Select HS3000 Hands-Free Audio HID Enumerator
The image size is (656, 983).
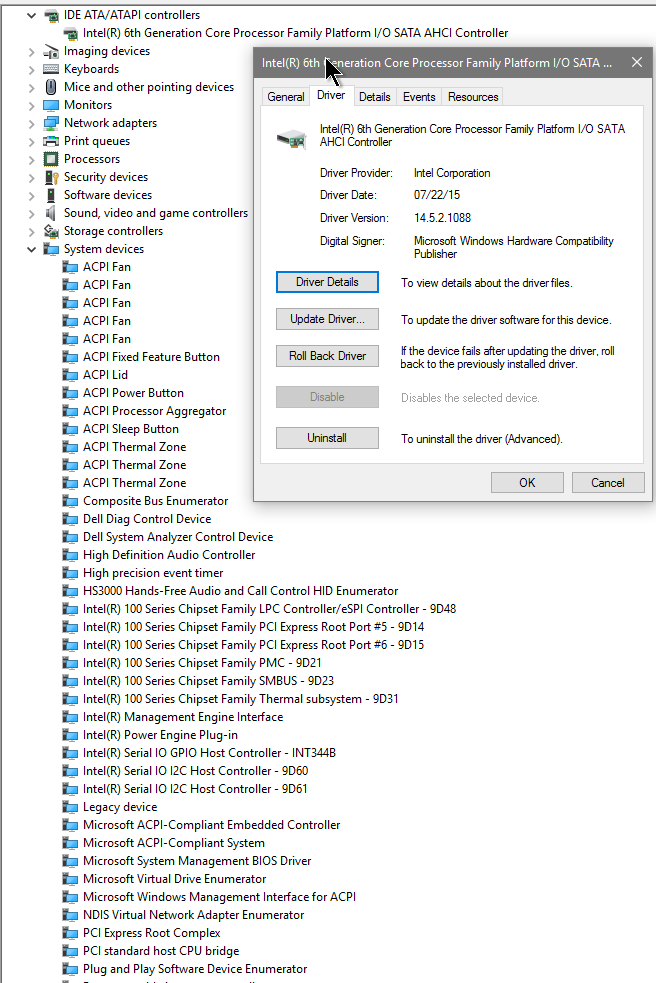240,591
